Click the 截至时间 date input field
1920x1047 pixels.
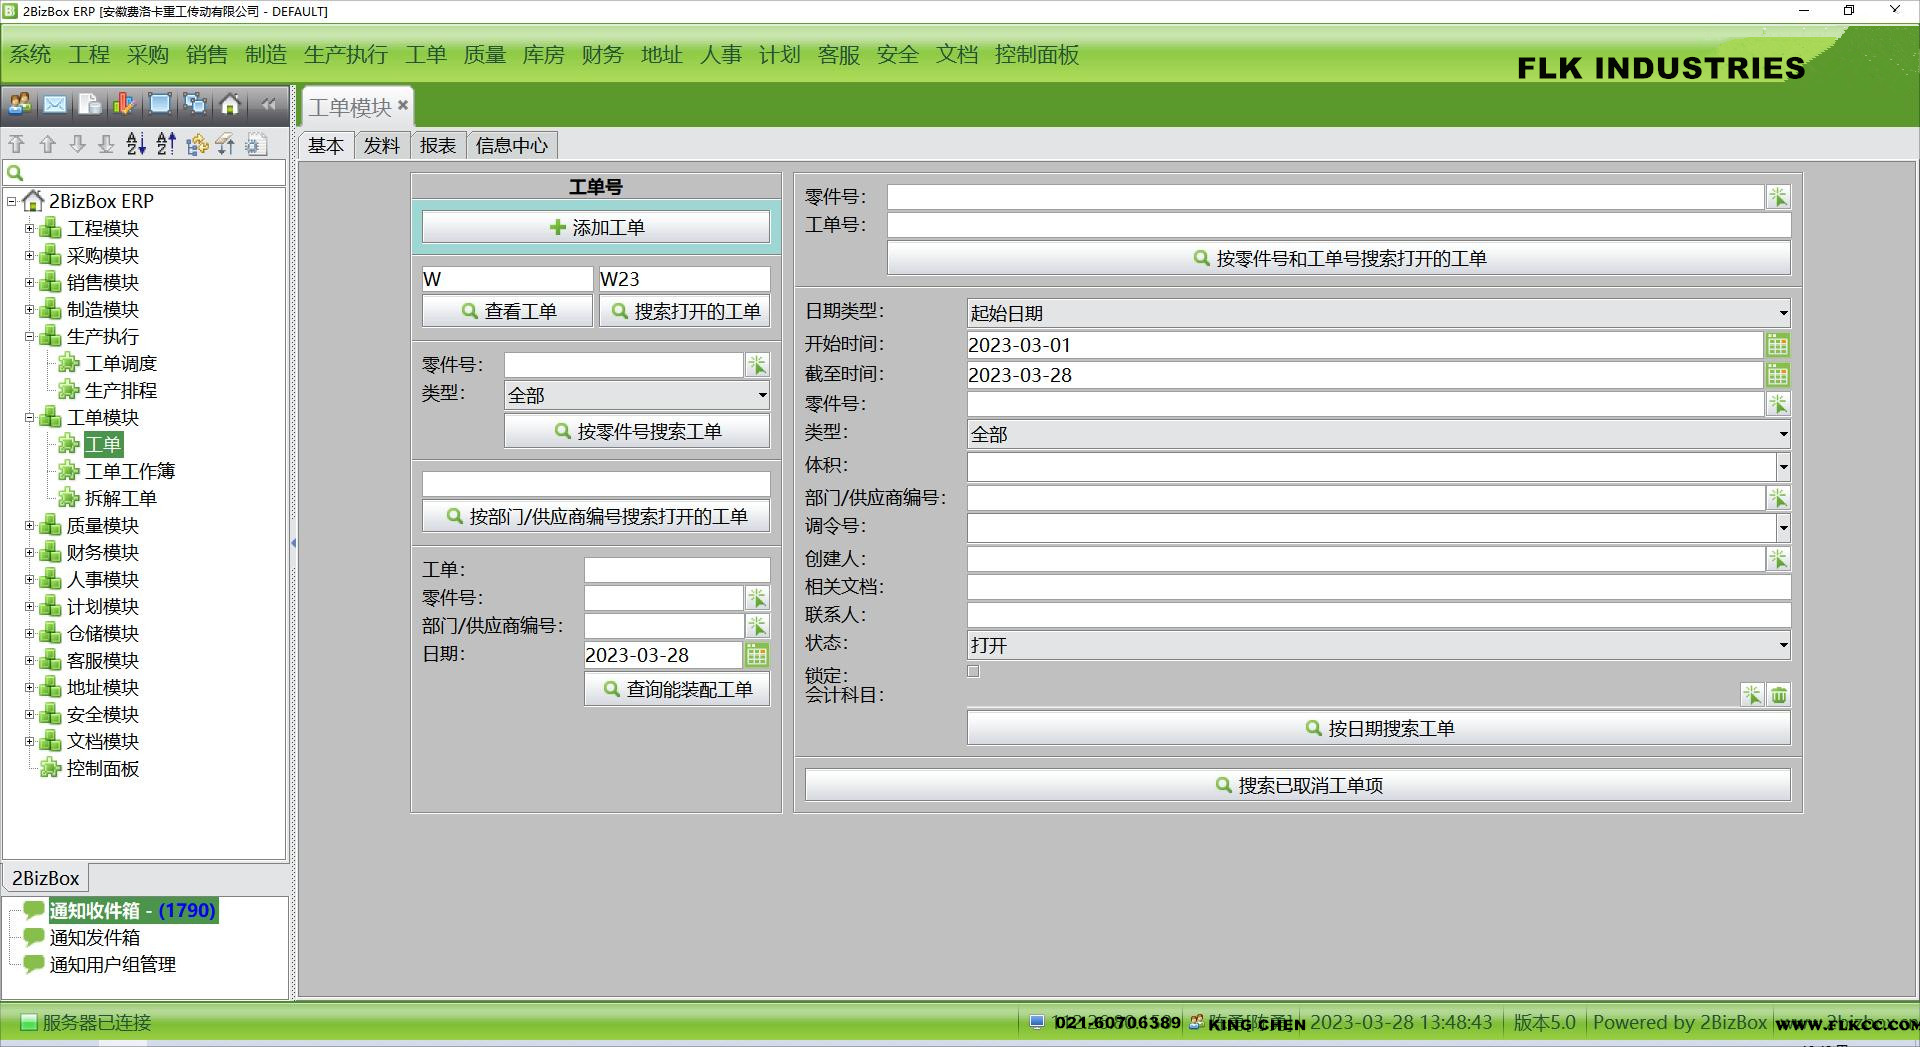(x=1362, y=375)
